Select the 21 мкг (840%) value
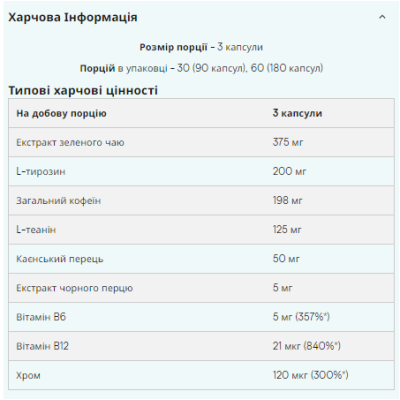The height and width of the screenshot is (400, 400). point(307,346)
